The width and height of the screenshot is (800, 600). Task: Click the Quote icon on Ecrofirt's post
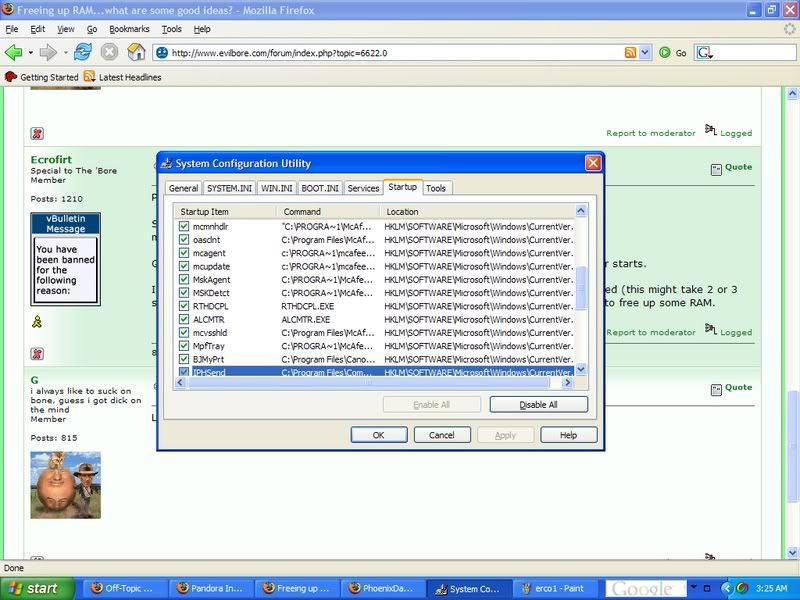(x=716, y=169)
